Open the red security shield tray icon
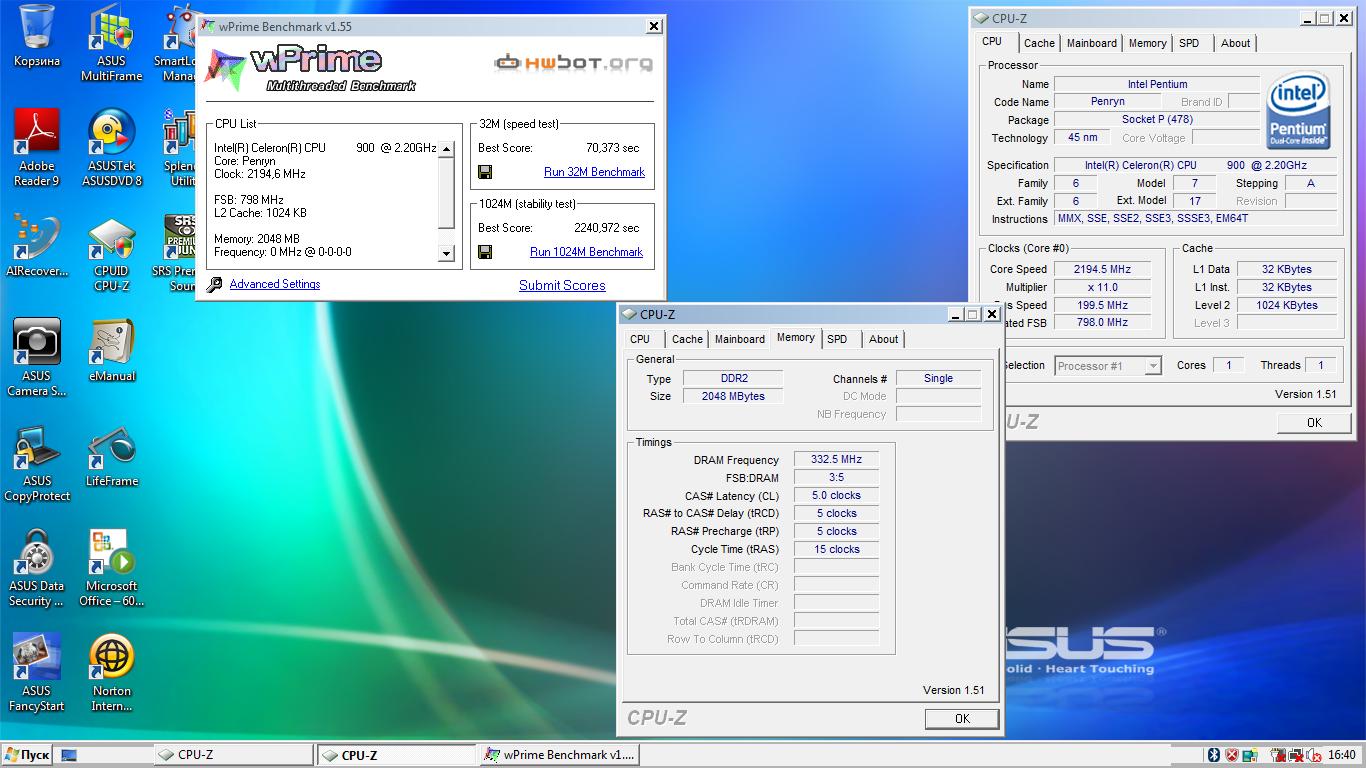 1232,755
